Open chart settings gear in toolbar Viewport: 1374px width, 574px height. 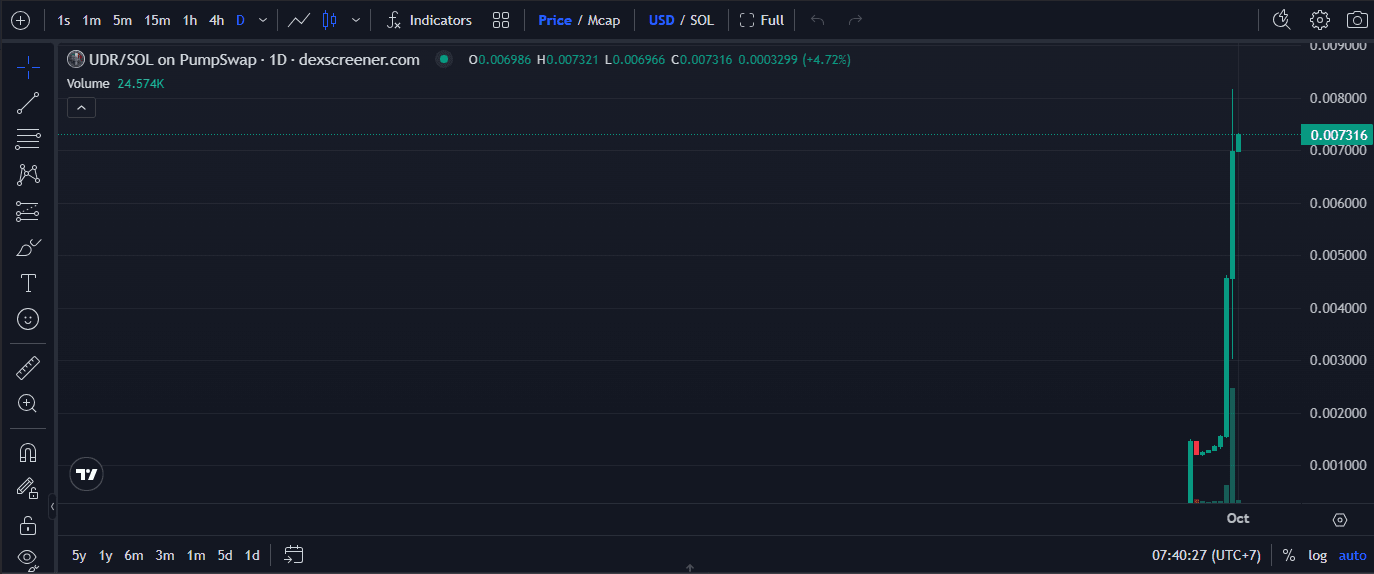[x=1320, y=20]
